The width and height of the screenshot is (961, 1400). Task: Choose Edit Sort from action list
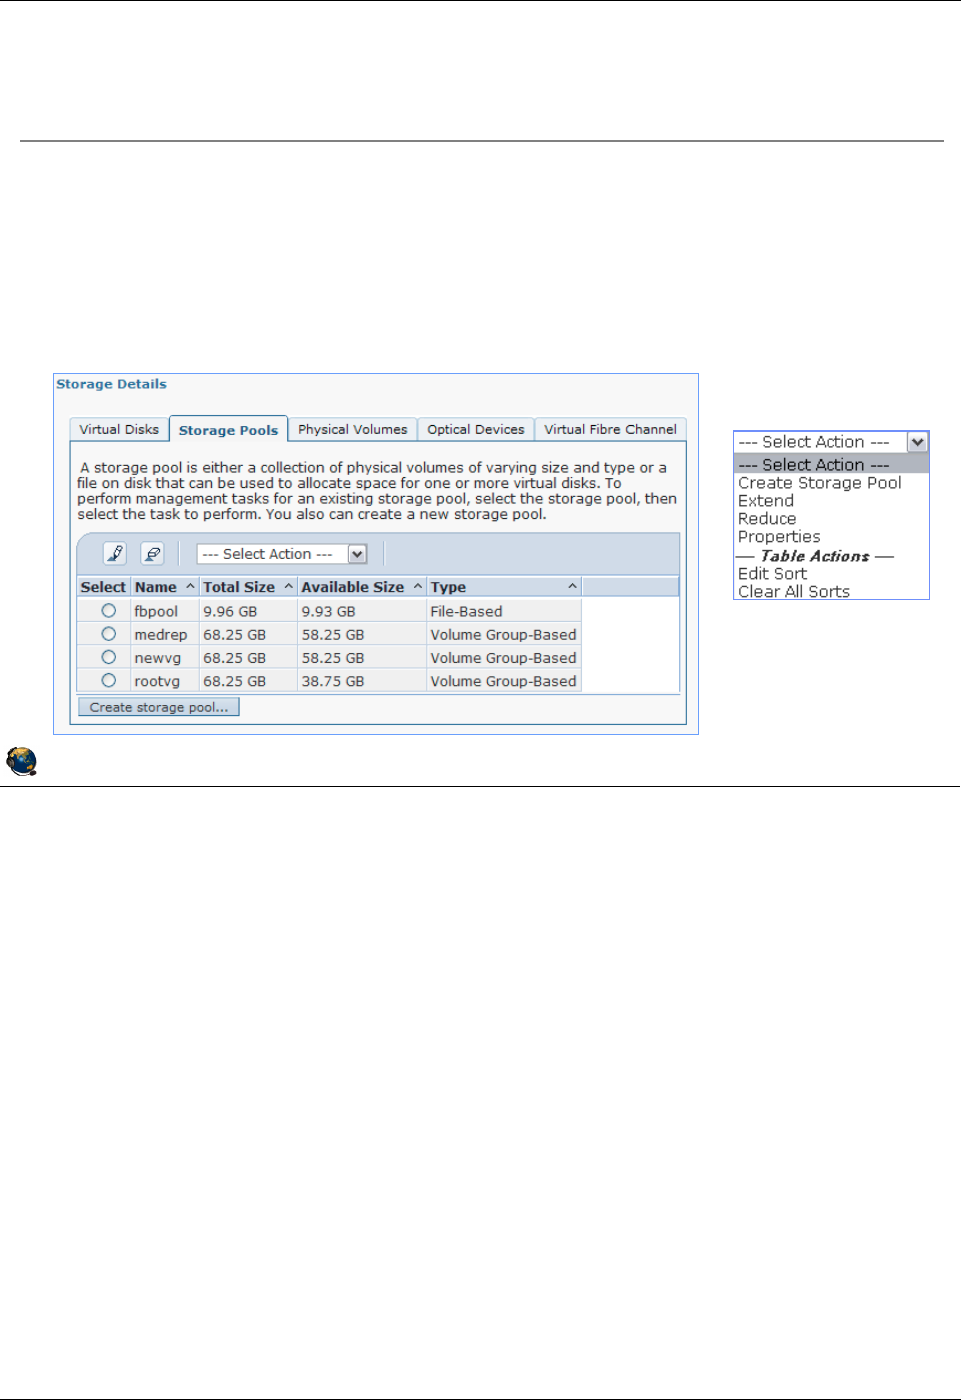(772, 574)
